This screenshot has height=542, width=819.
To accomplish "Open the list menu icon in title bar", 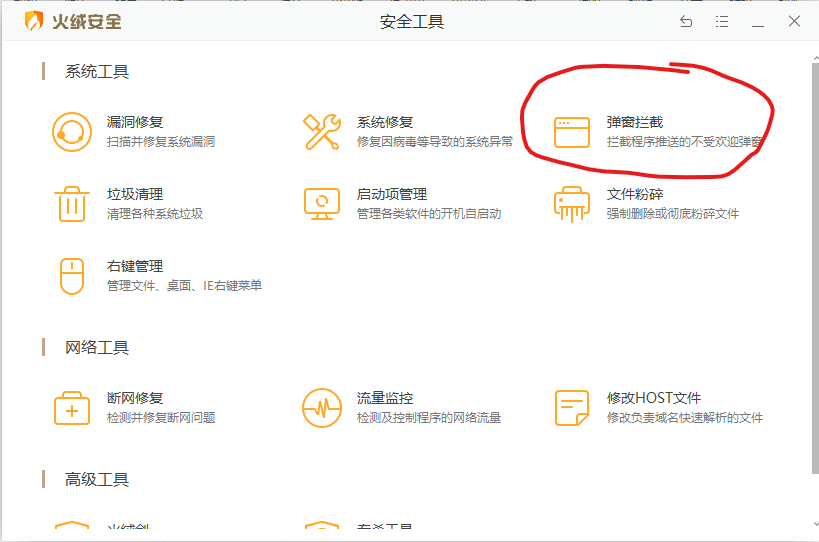I will 722,21.
